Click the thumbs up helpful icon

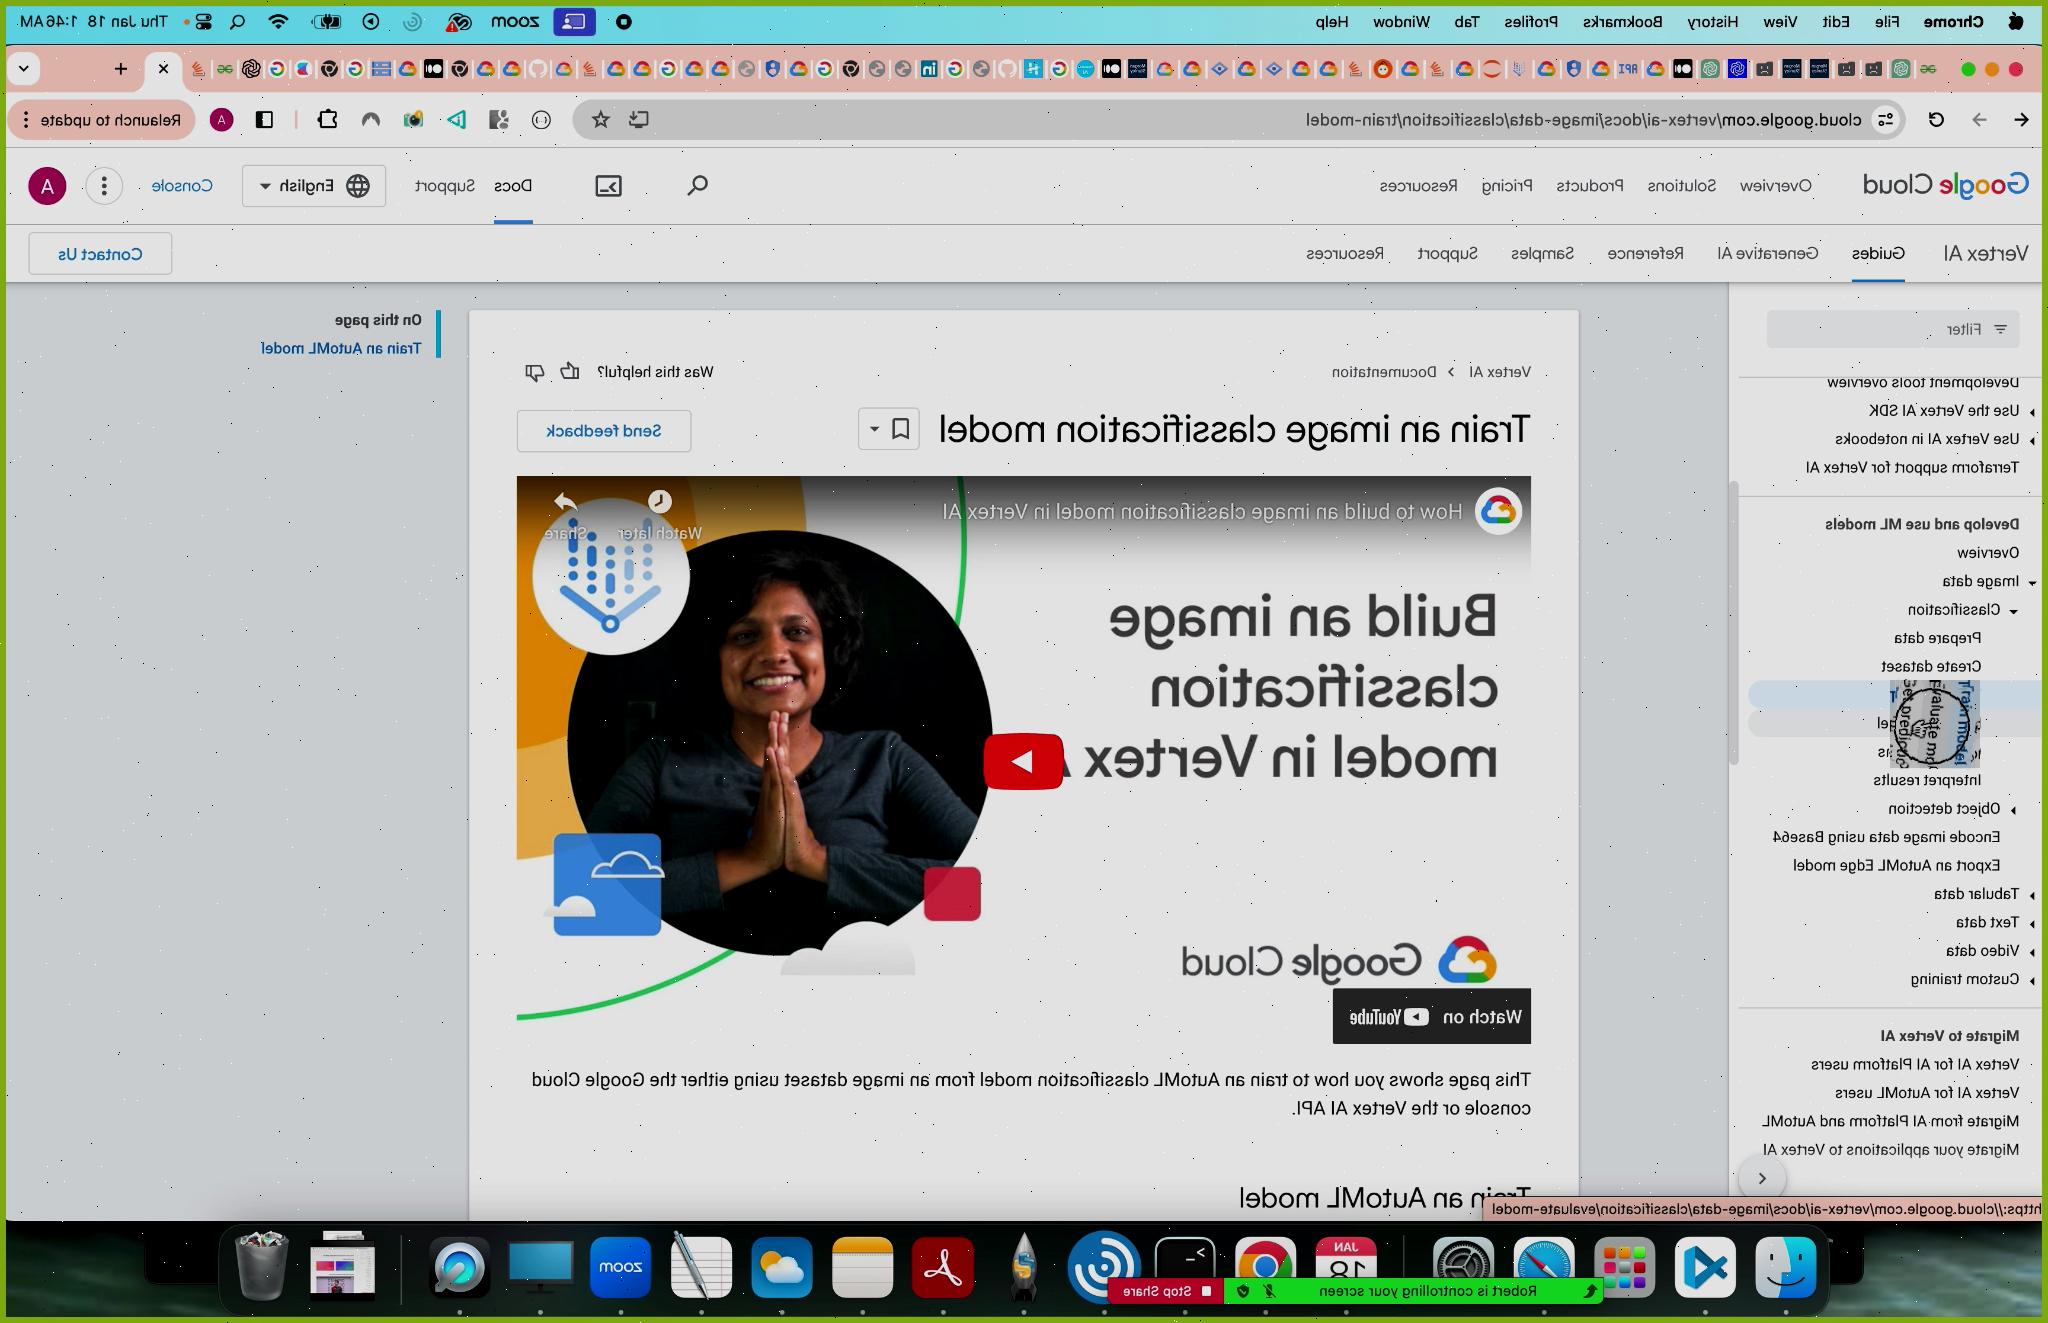pyautogui.click(x=570, y=371)
